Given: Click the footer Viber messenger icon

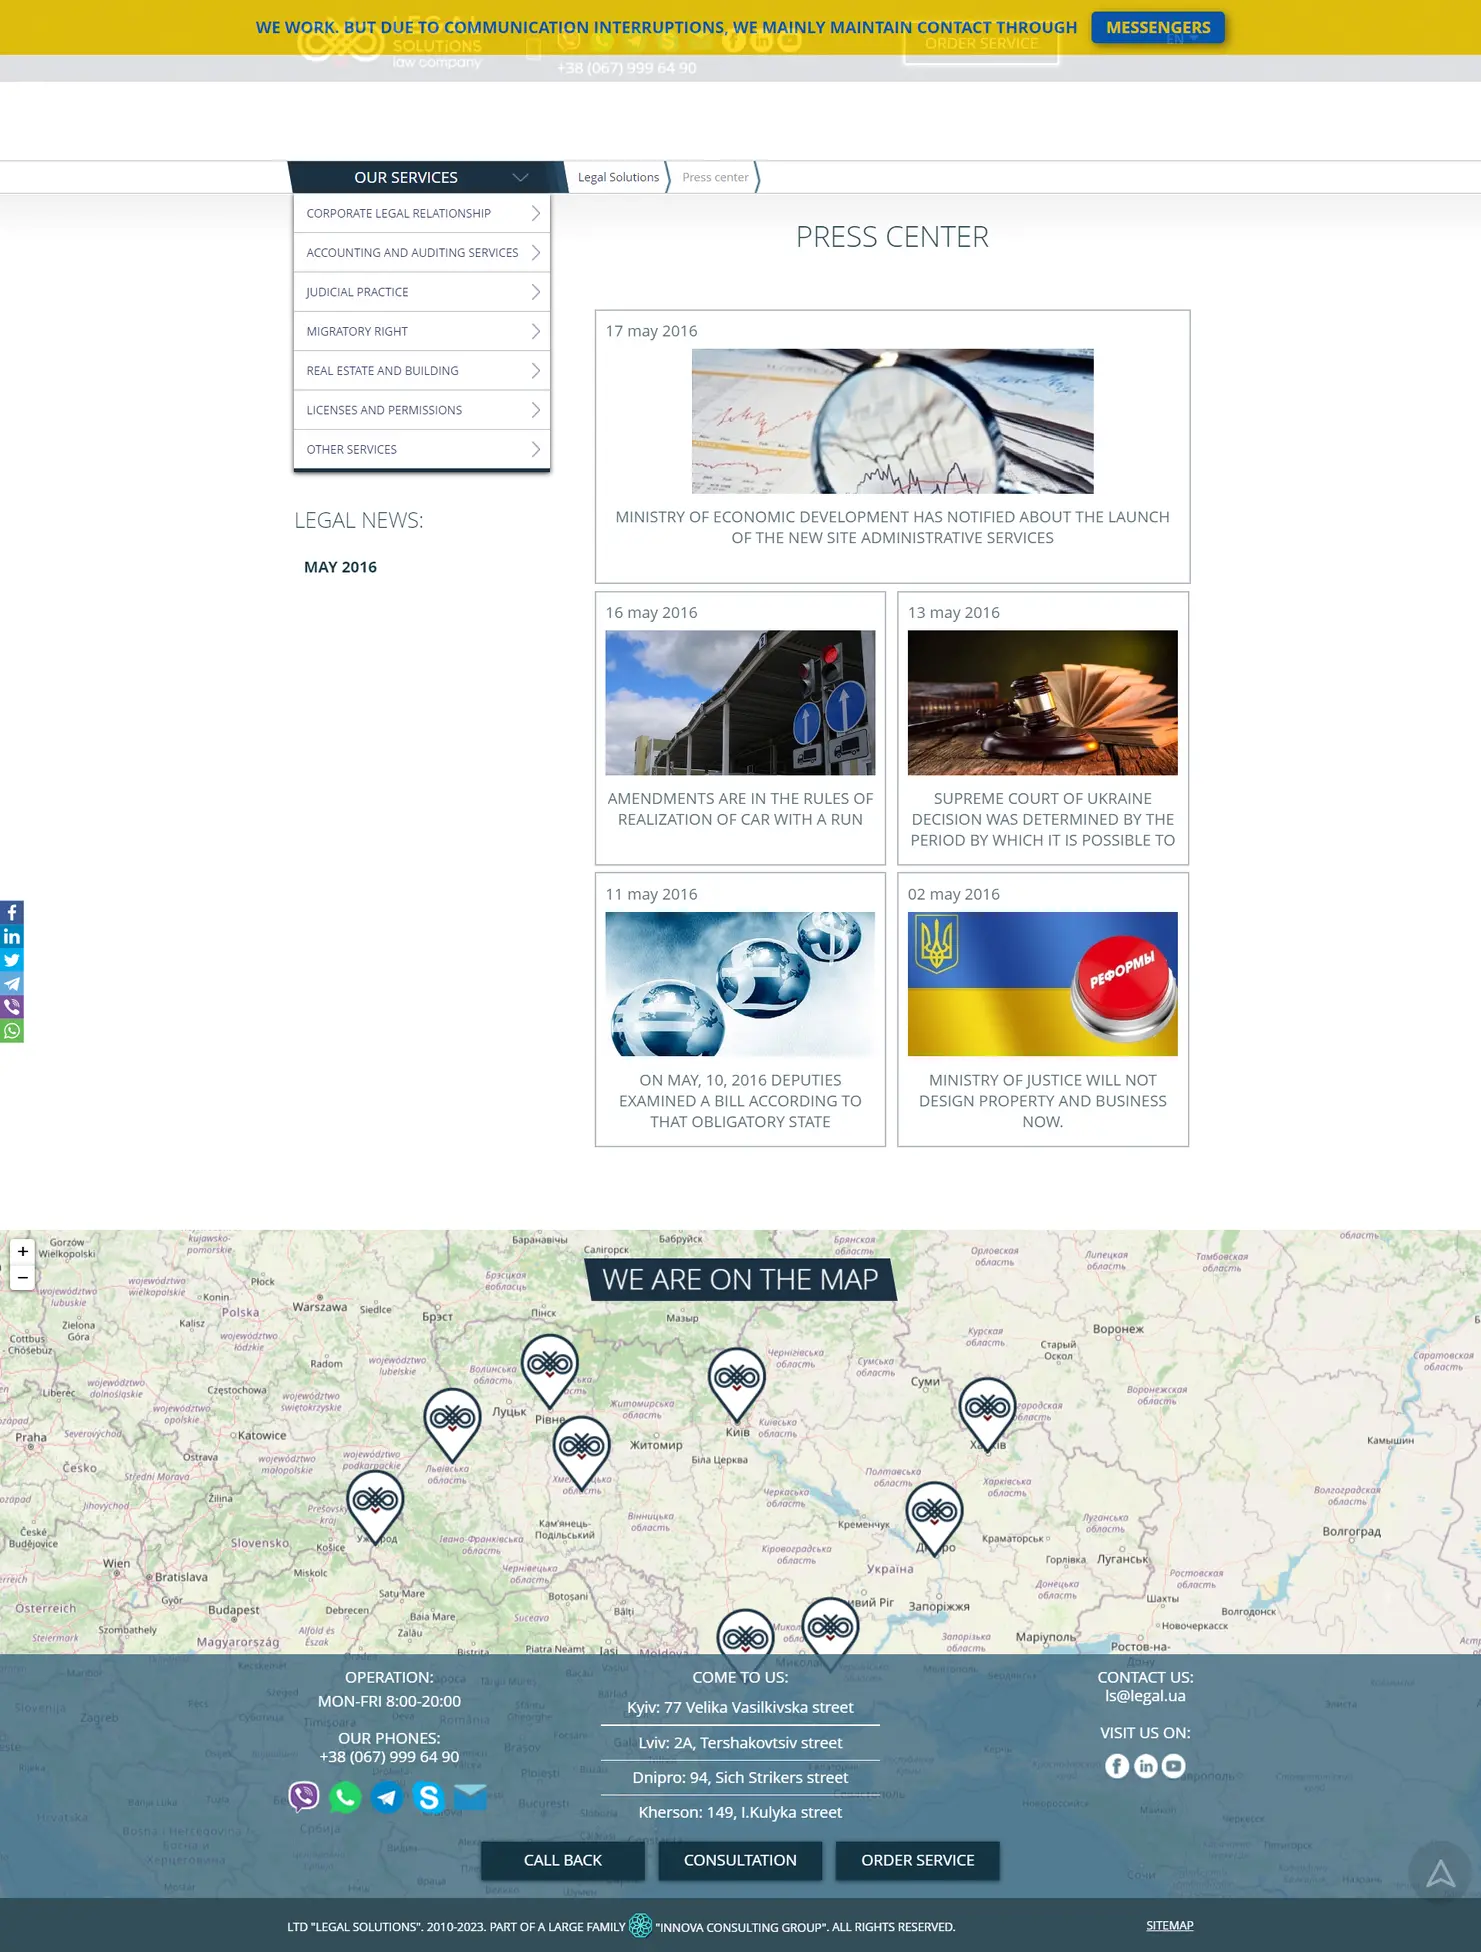Looking at the screenshot, I should tap(304, 1796).
